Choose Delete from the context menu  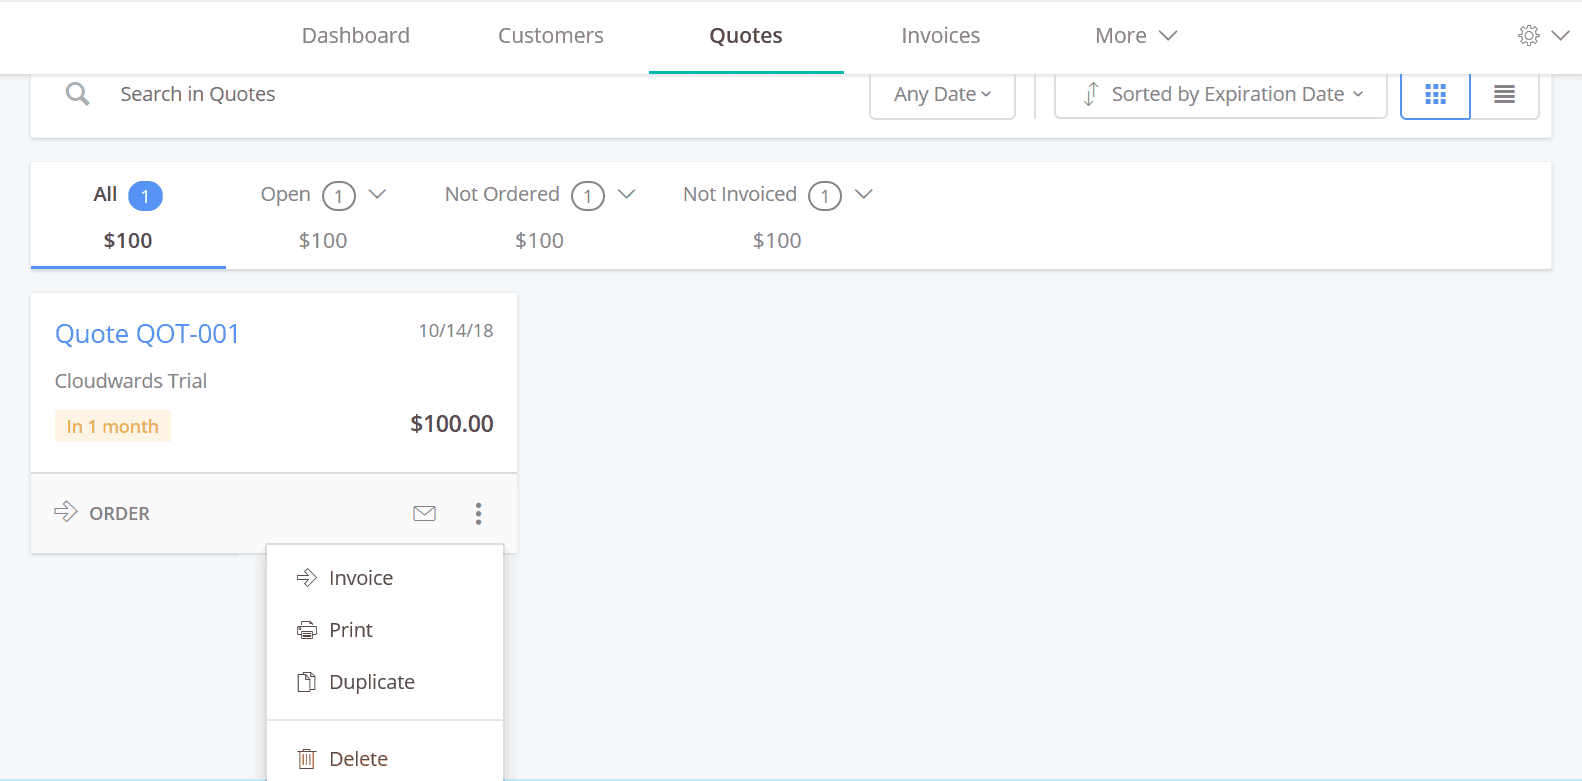click(385, 759)
